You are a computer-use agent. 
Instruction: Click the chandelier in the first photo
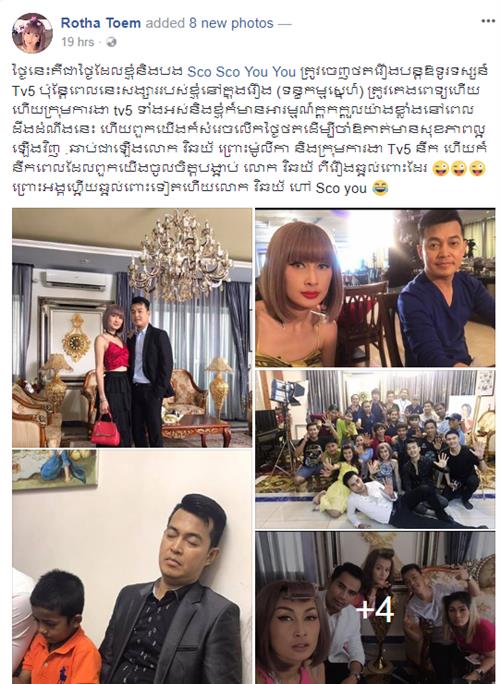point(180,255)
